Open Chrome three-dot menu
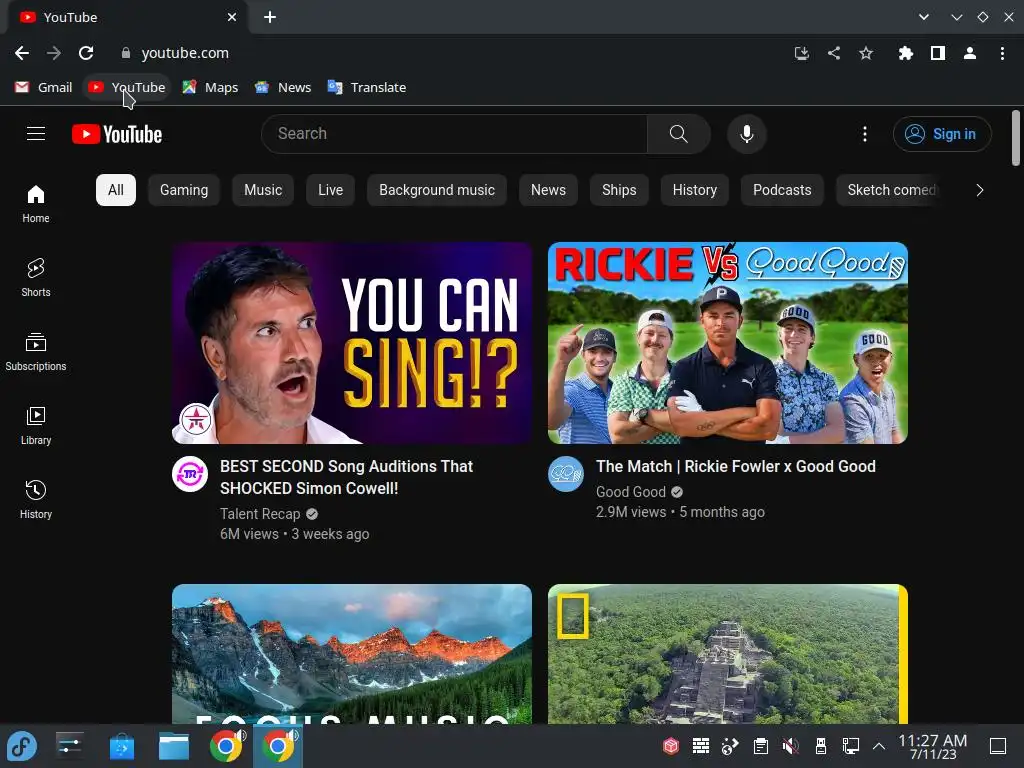The height and width of the screenshot is (768, 1024). 1002,53
